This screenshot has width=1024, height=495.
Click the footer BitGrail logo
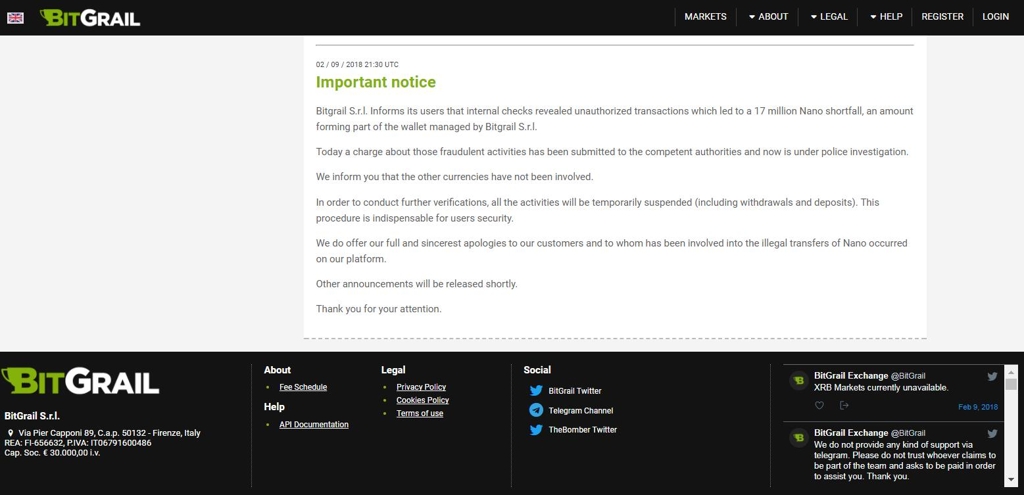coord(80,381)
